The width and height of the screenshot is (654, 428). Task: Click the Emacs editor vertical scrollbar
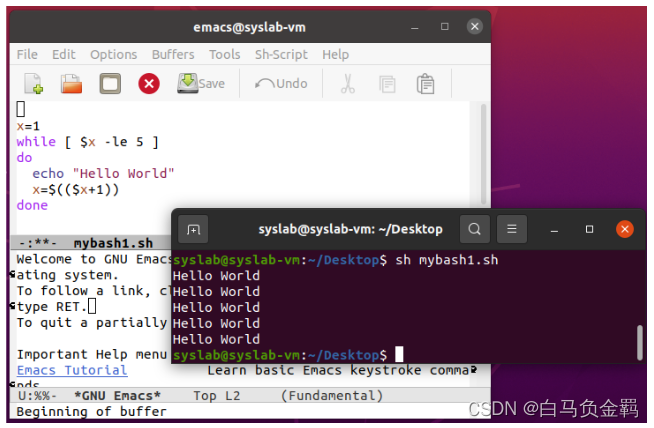click(x=483, y=154)
